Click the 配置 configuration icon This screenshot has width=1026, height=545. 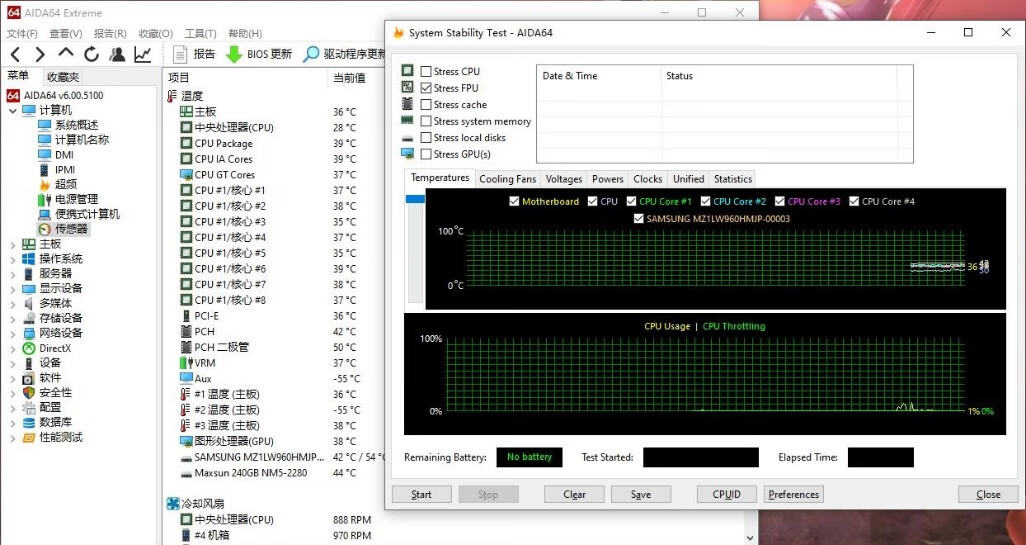28,408
